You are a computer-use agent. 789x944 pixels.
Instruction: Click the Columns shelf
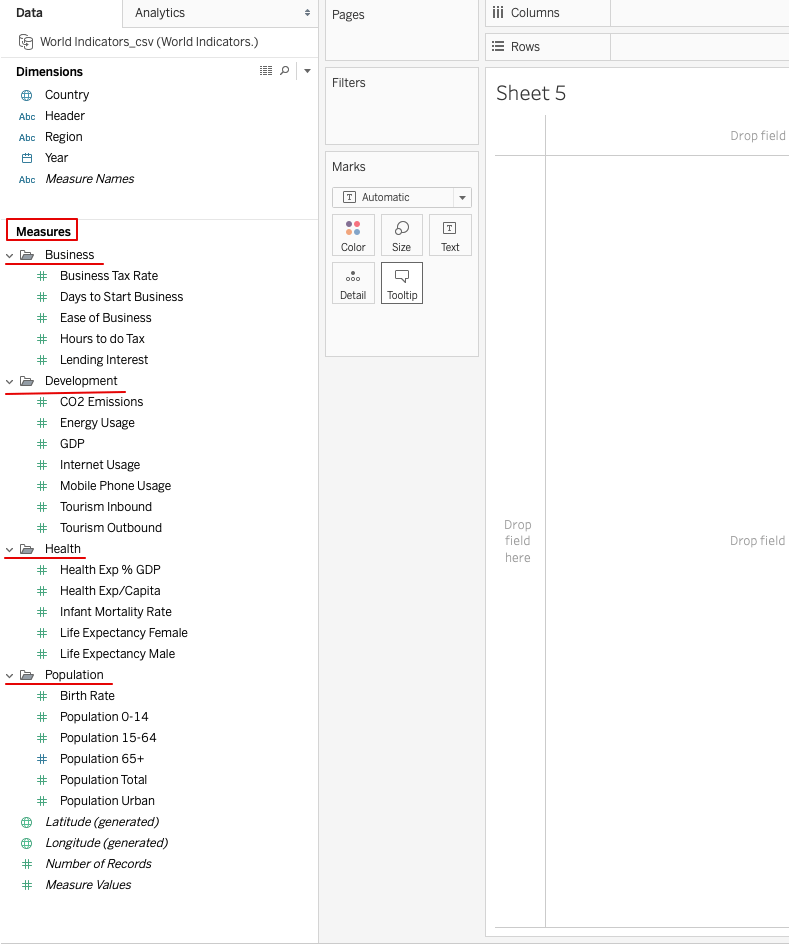point(700,13)
